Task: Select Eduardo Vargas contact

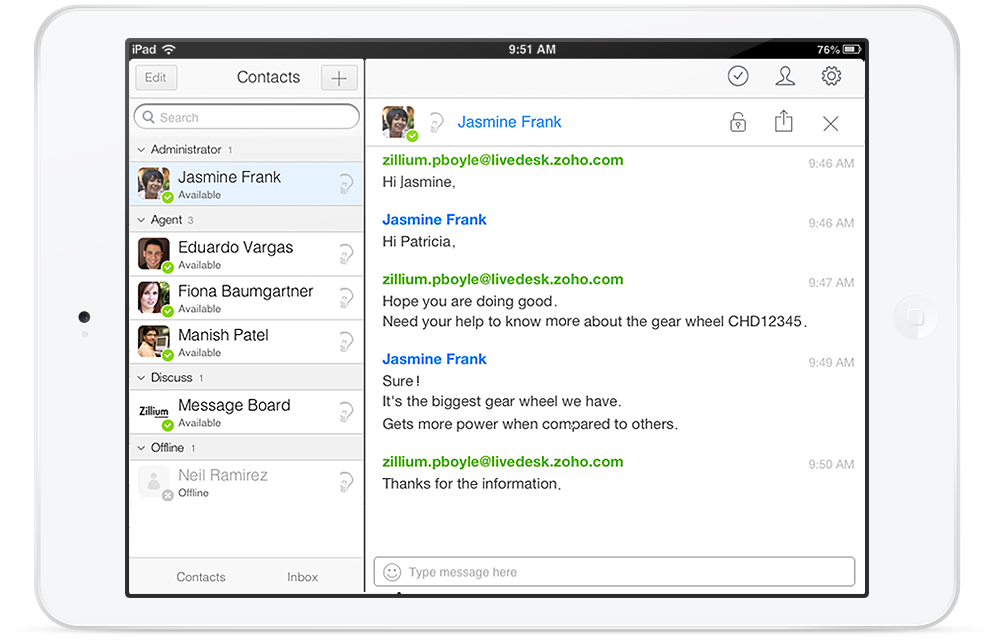Action: click(247, 254)
